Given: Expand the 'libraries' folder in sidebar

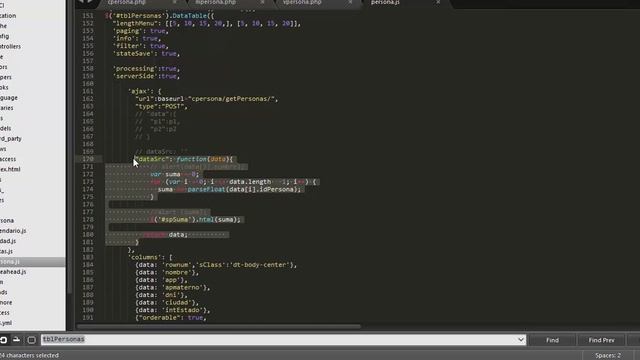Looking at the screenshot, I should click(7, 108).
